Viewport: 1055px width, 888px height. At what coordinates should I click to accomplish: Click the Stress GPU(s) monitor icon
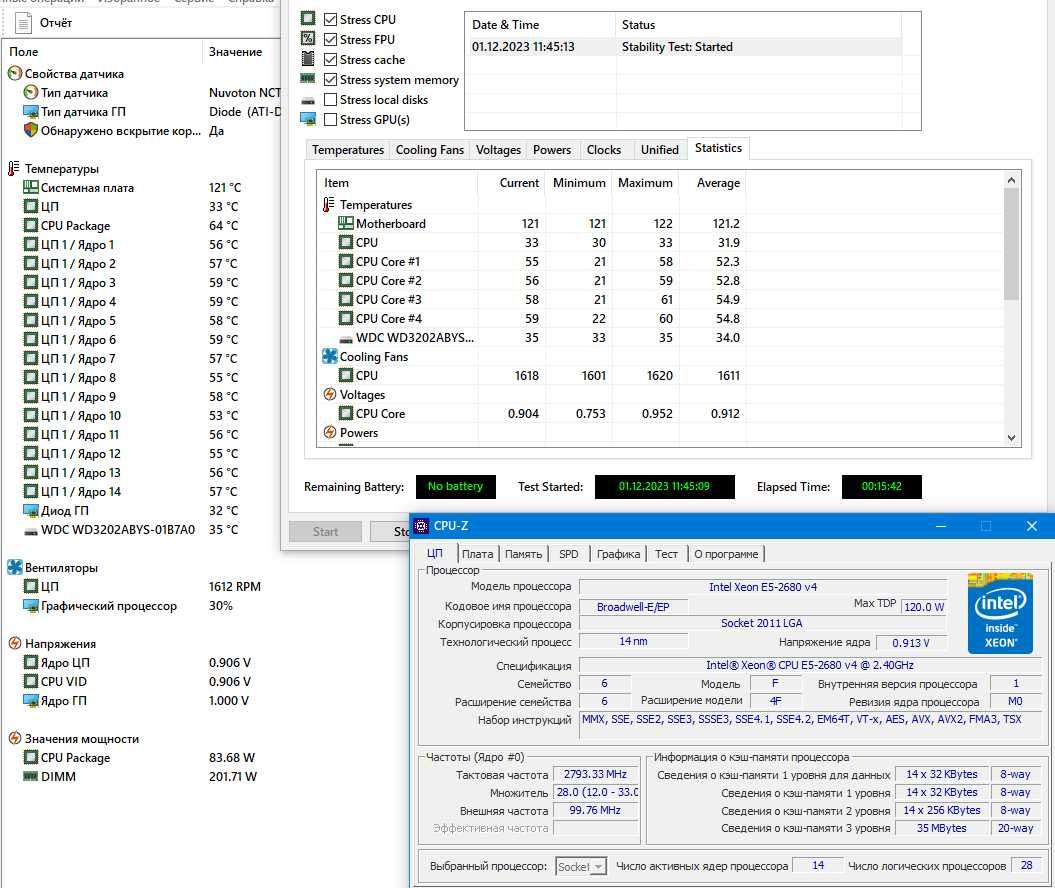click(x=307, y=119)
